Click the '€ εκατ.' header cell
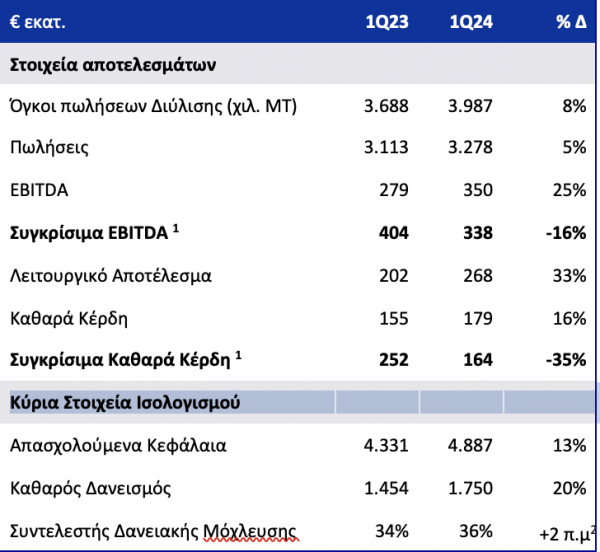Image resolution: width=600 pixels, height=552 pixels. [38, 22]
